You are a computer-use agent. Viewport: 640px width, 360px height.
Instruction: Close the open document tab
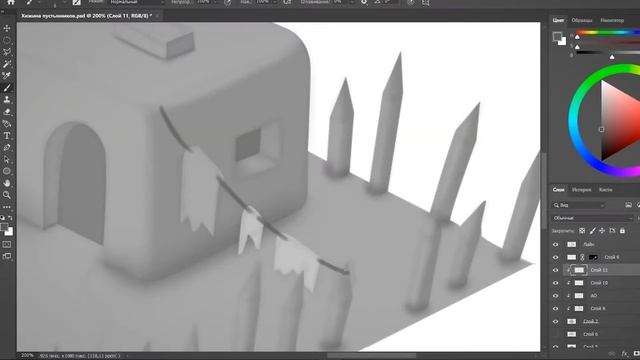point(157,16)
